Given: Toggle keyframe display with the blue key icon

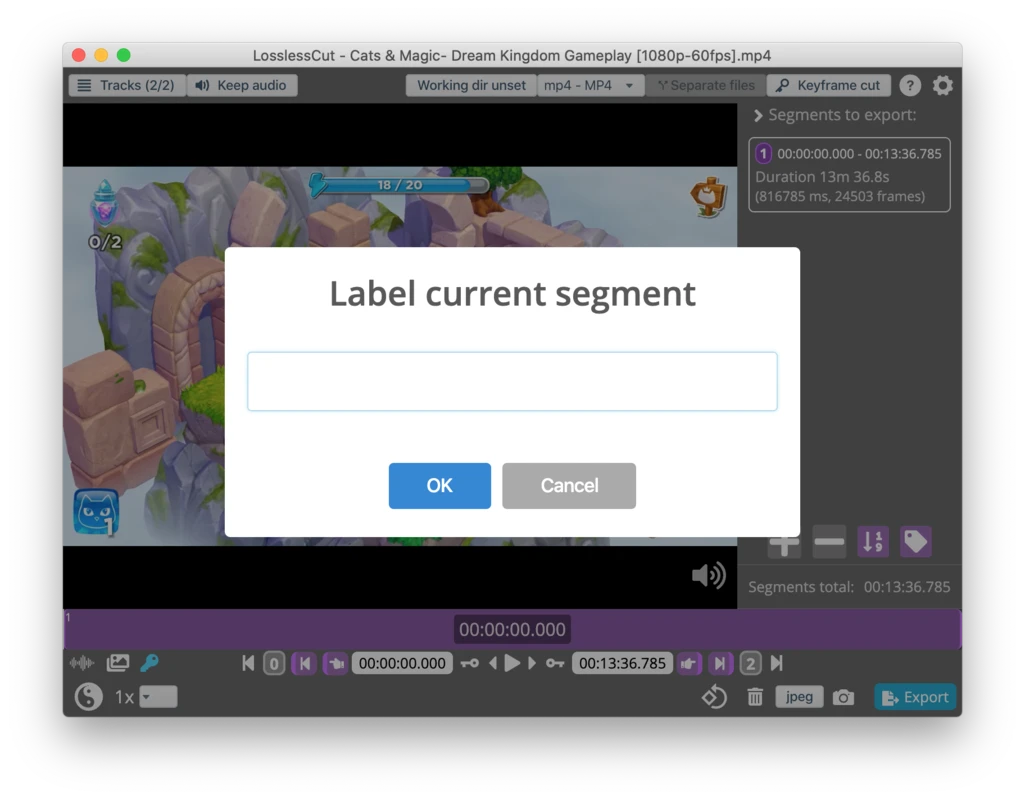Looking at the screenshot, I should click(x=150, y=663).
